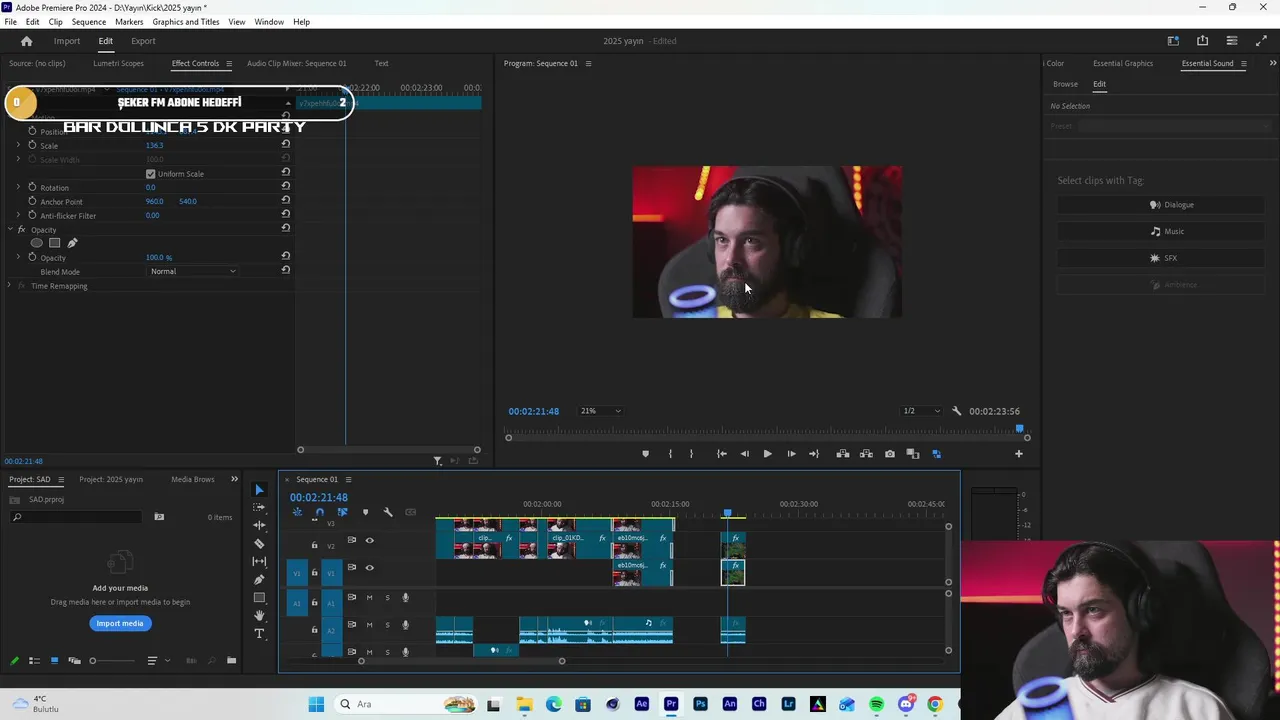Screen dimensions: 1280x720
Task: Click the Filter properties funnel icon
Action: point(437,461)
